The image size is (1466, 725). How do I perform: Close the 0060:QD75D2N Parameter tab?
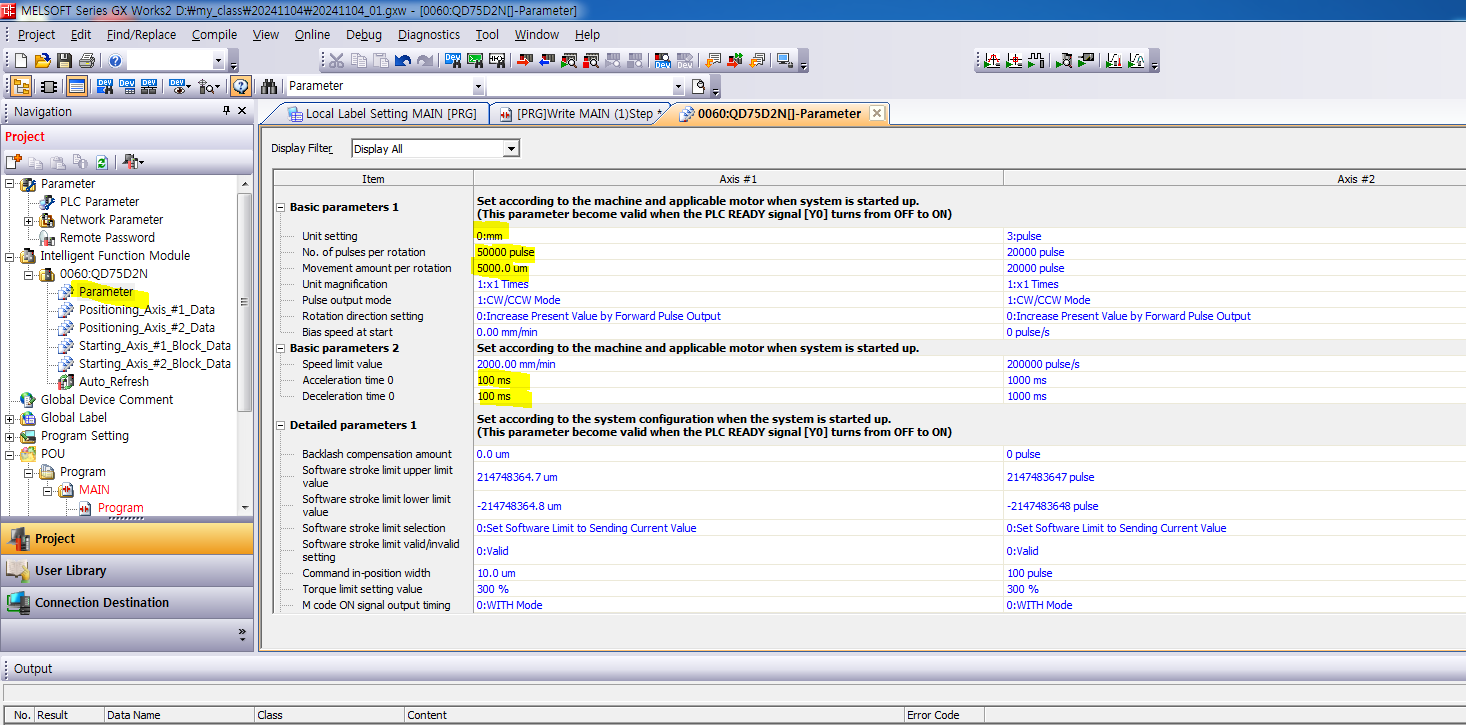(x=877, y=113)
